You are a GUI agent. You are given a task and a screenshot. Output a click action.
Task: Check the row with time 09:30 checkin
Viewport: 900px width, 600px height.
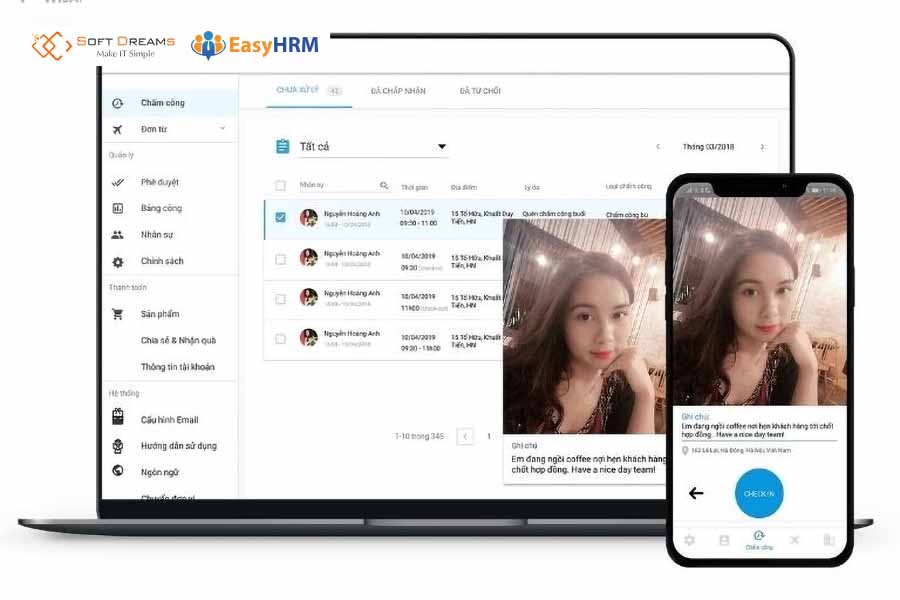(280, 260)
